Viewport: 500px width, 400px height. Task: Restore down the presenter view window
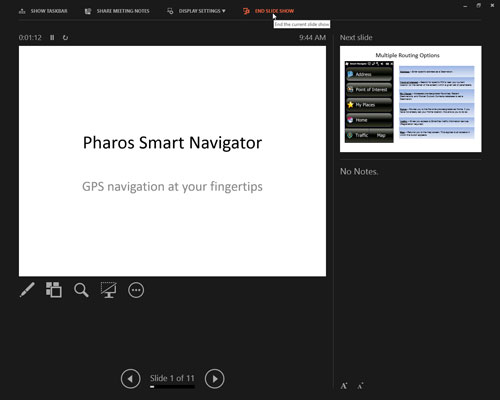[478, 6]
